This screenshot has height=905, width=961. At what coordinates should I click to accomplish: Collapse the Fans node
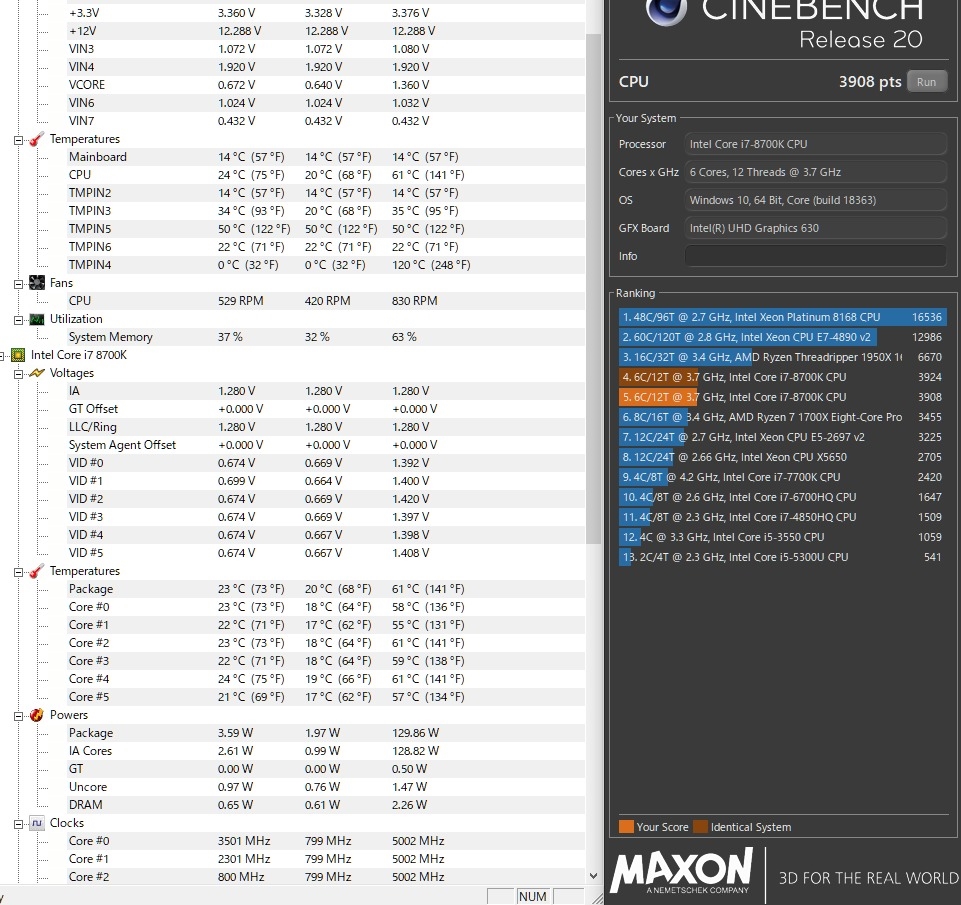point(18,284)
